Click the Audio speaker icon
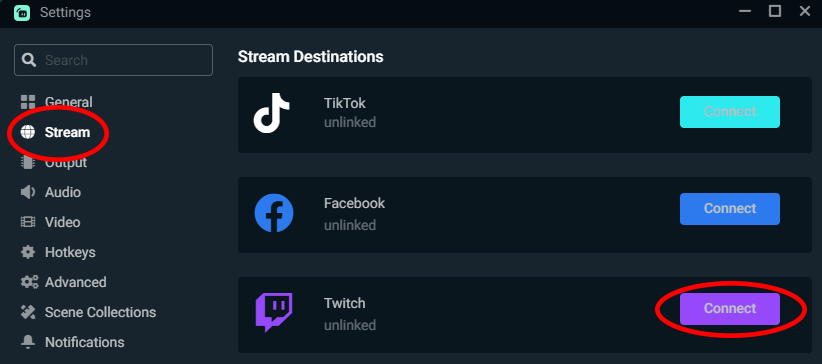This screenshot has width=822, height=364. [x=28, y=192]
